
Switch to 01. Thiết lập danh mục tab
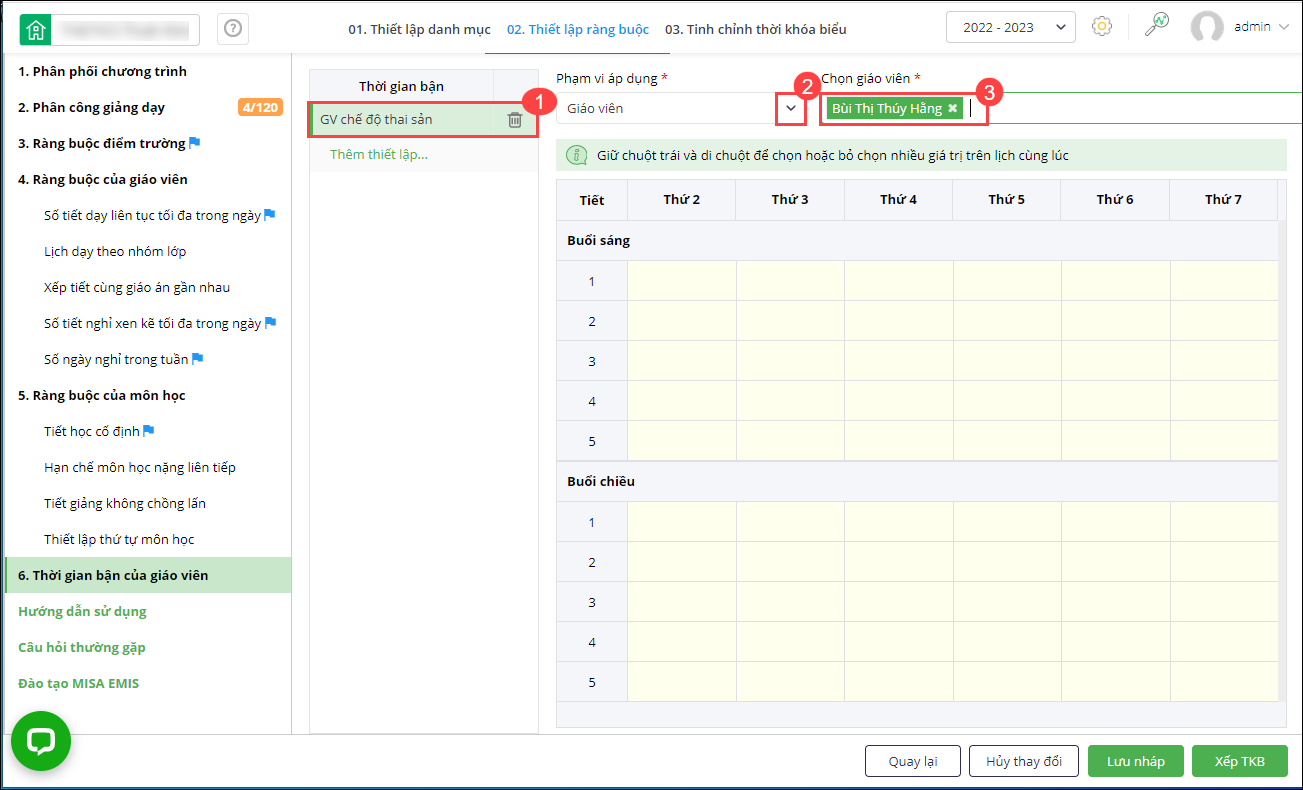tap(419, 29)
